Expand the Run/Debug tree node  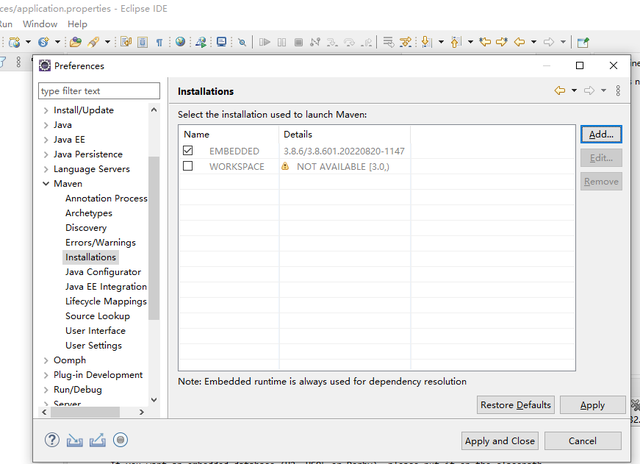(x=46, y=389)
